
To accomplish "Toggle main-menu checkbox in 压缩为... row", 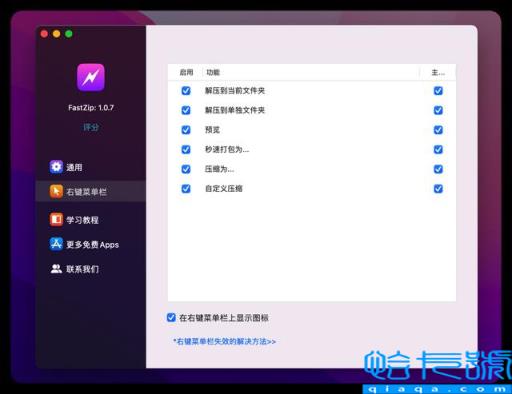I will pyautogui.click(x=438, y=169).
